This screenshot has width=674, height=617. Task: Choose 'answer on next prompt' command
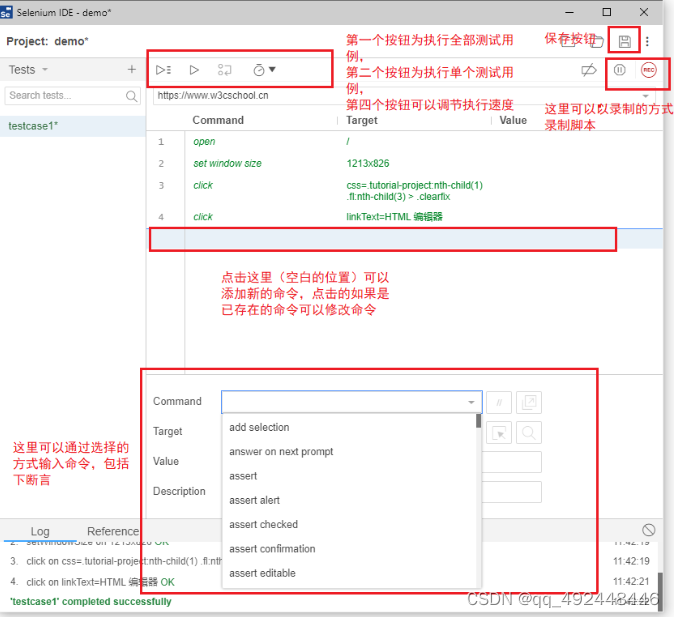point(349,451)
